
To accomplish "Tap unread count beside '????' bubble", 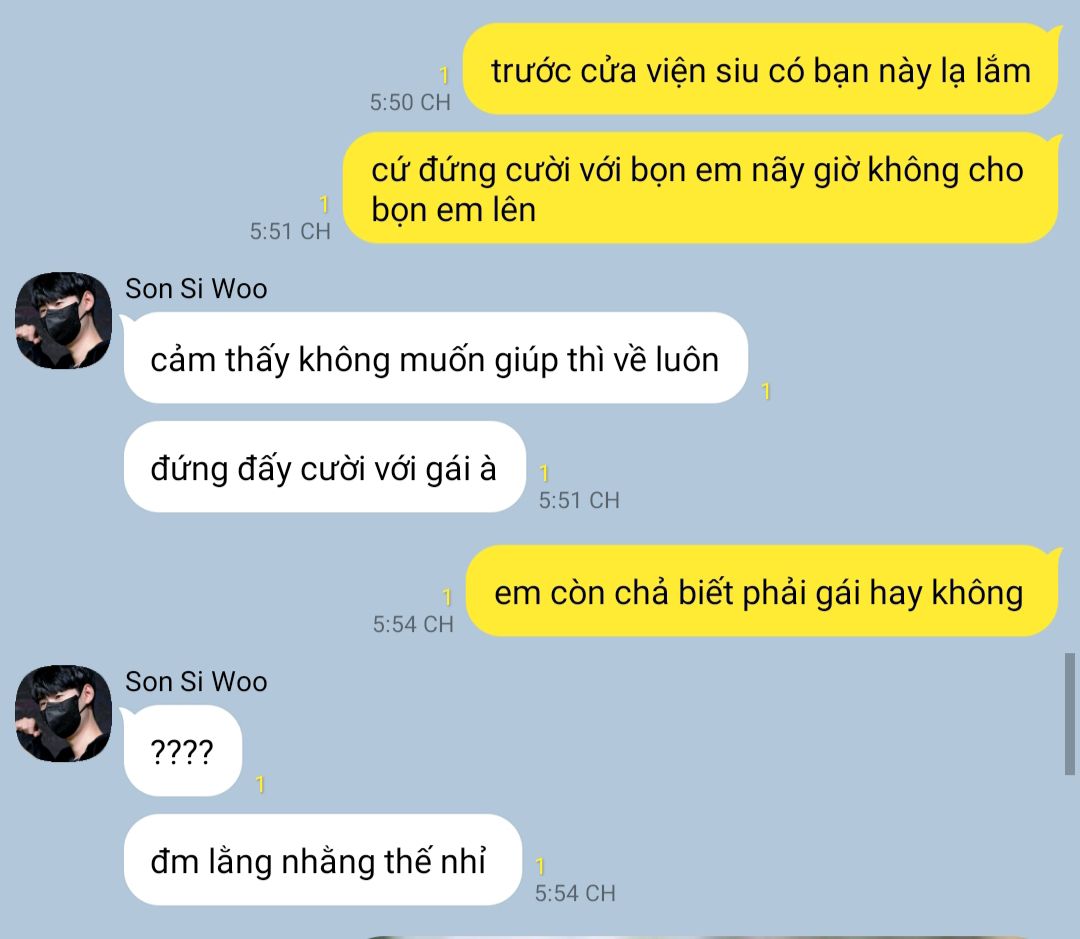I will coord(260,784).
